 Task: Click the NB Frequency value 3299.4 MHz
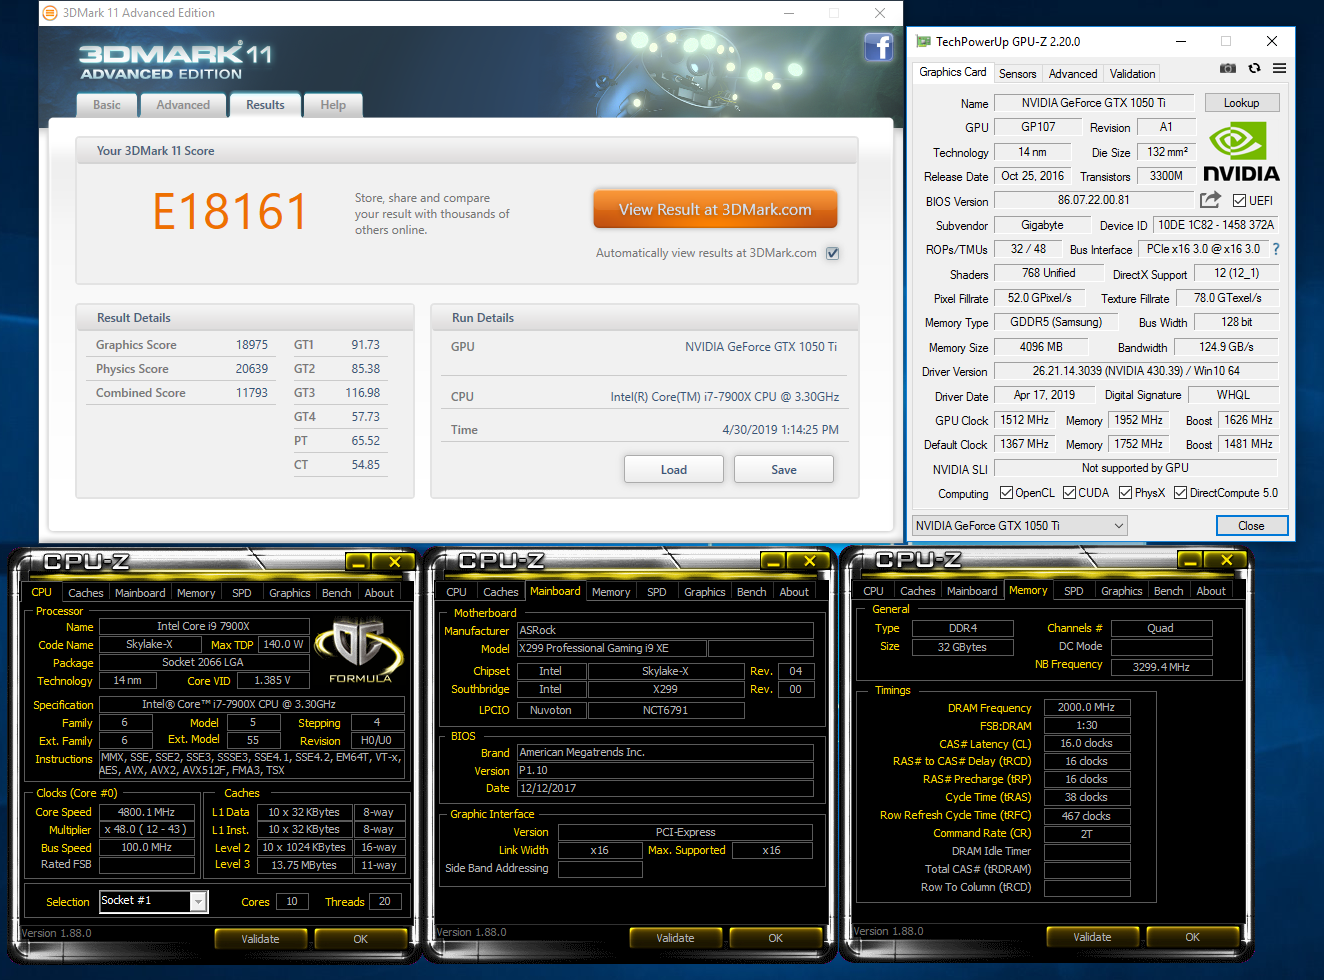click(x=1161, y=666)
